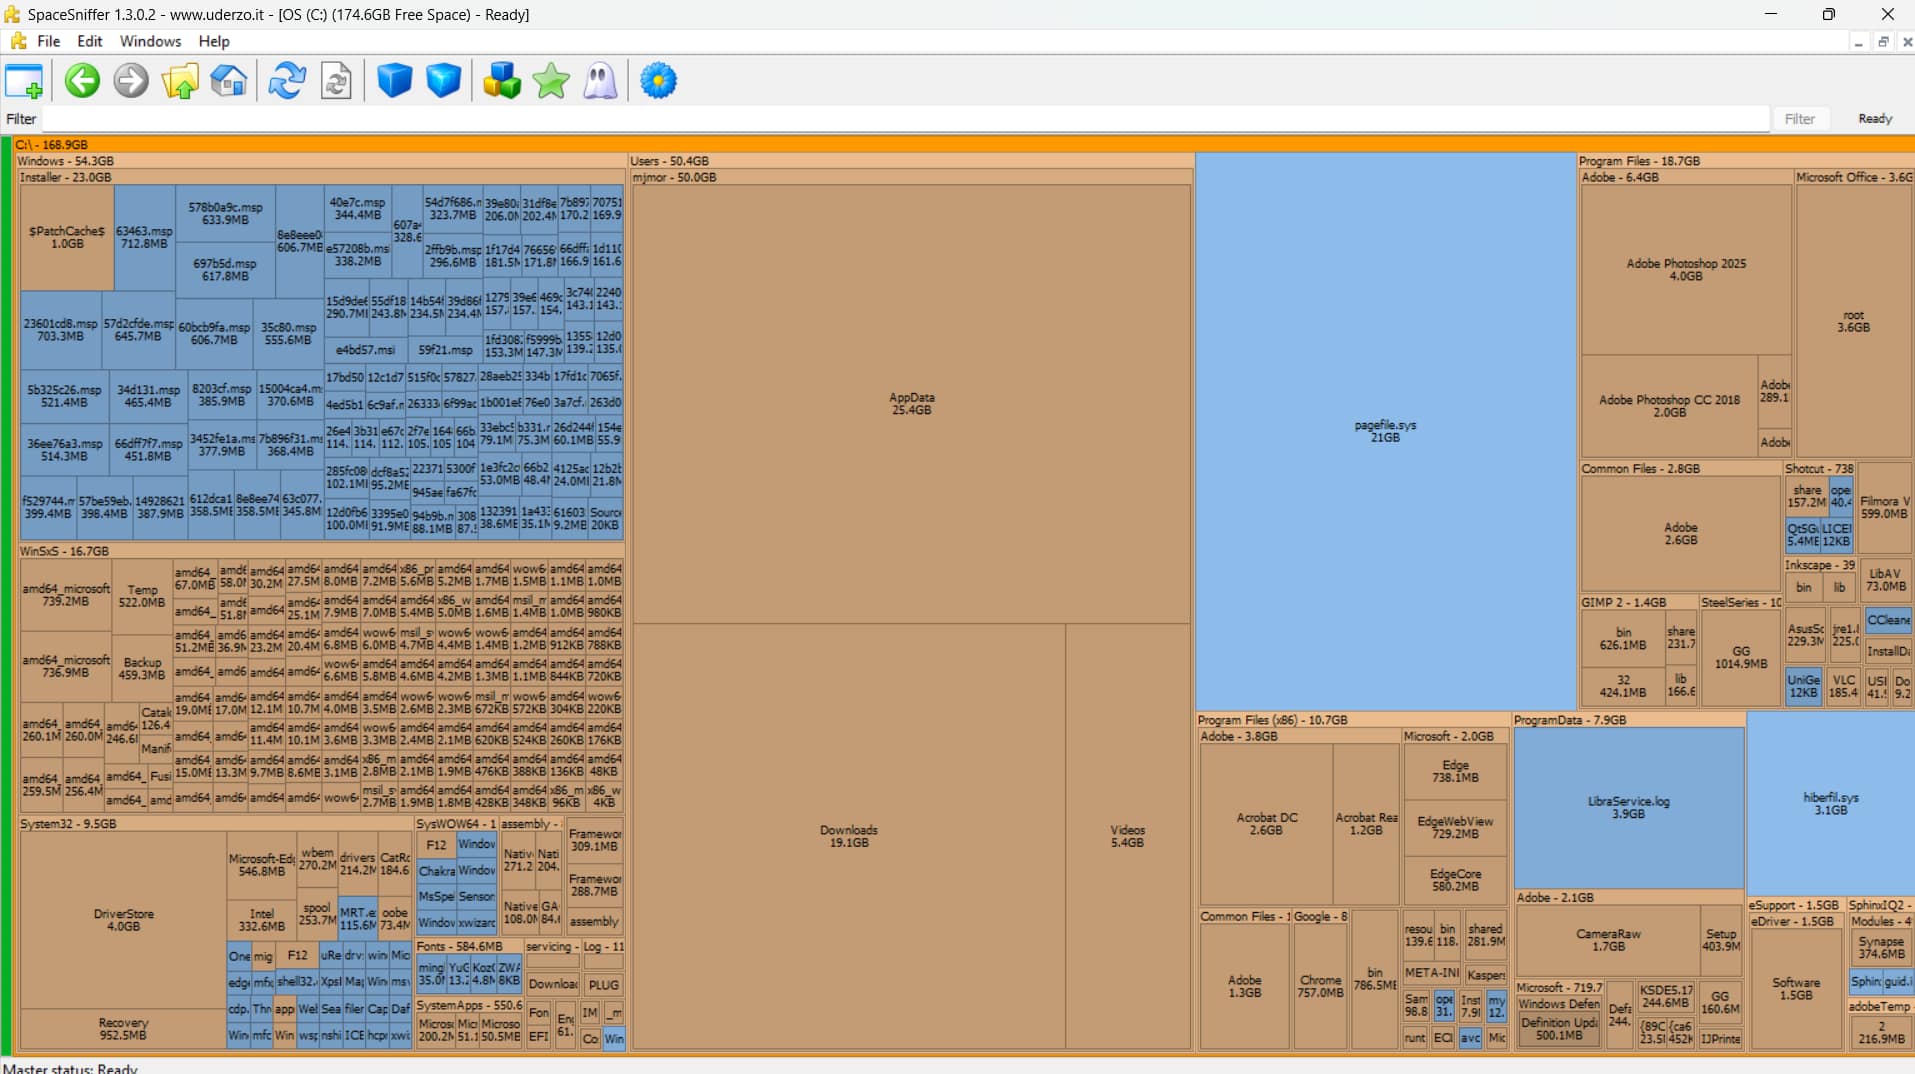Go back with the green arrow

coord(82,81)
